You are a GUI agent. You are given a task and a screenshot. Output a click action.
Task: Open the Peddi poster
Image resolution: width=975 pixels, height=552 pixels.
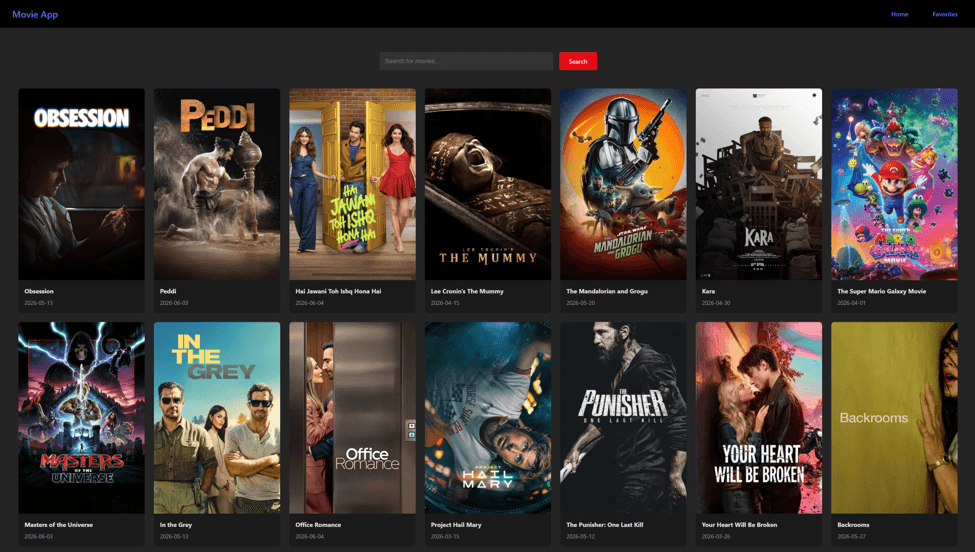coord(217,184)
